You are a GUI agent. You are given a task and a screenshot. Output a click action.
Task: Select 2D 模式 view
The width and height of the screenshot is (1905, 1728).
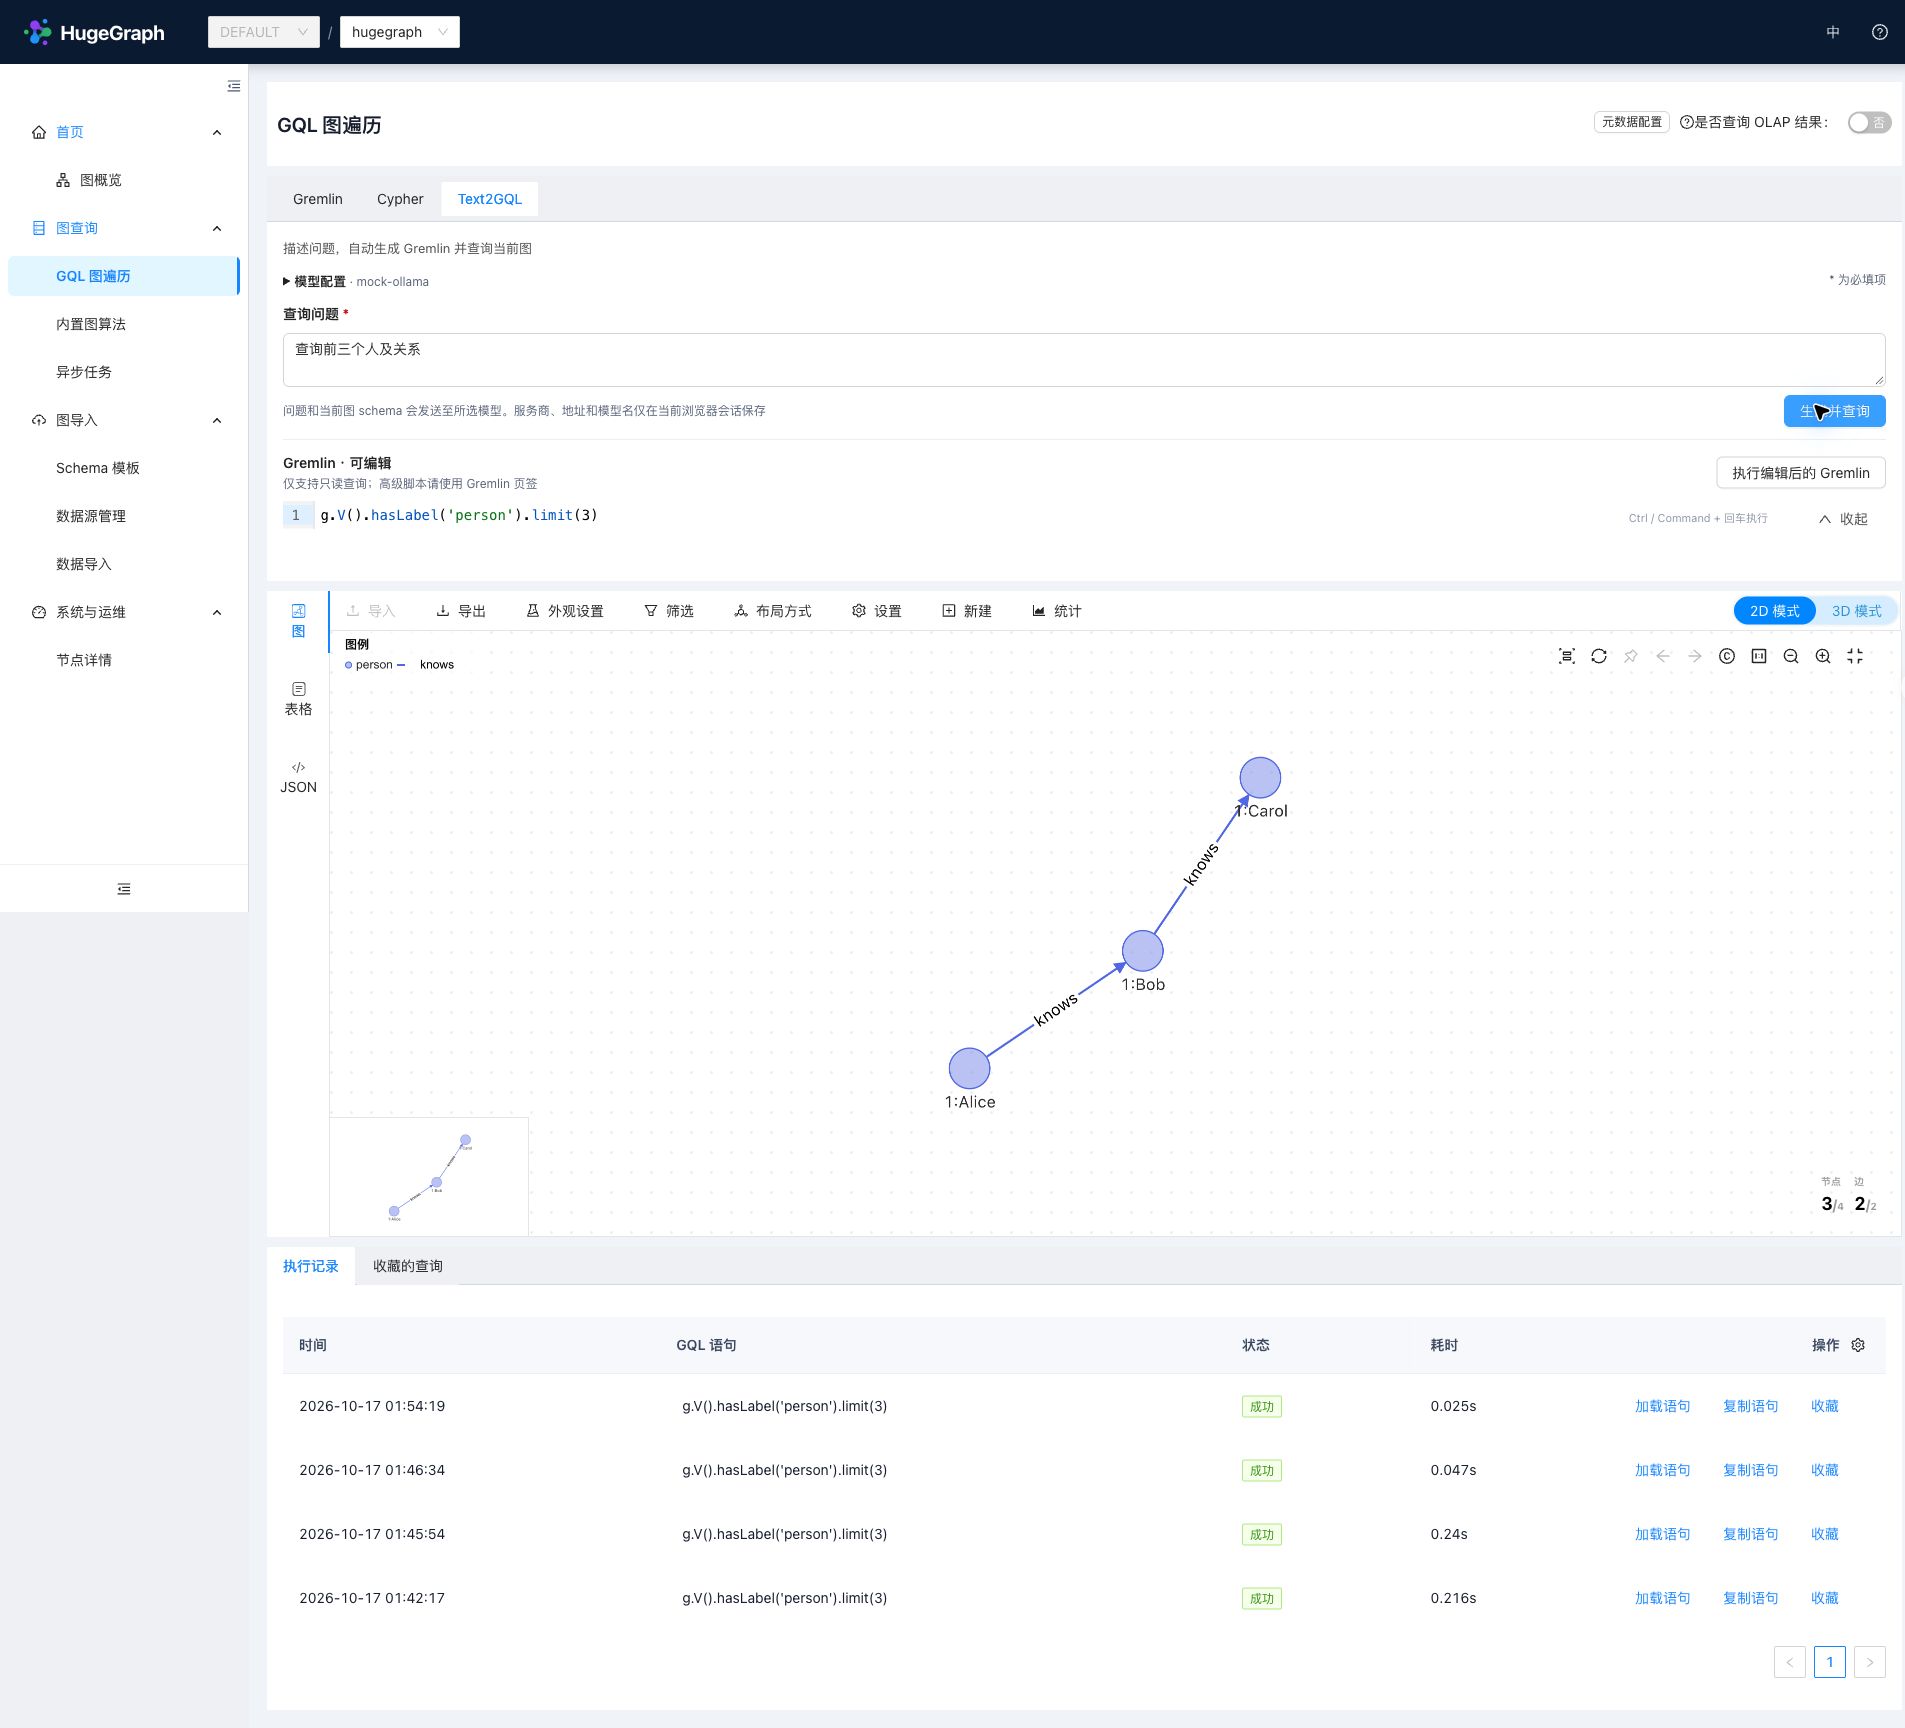pyautogui.click(x=1774, y=611)
